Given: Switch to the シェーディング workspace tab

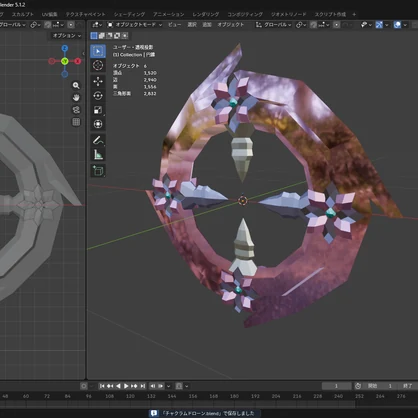Looking at the screenshot, I should 129,14.
